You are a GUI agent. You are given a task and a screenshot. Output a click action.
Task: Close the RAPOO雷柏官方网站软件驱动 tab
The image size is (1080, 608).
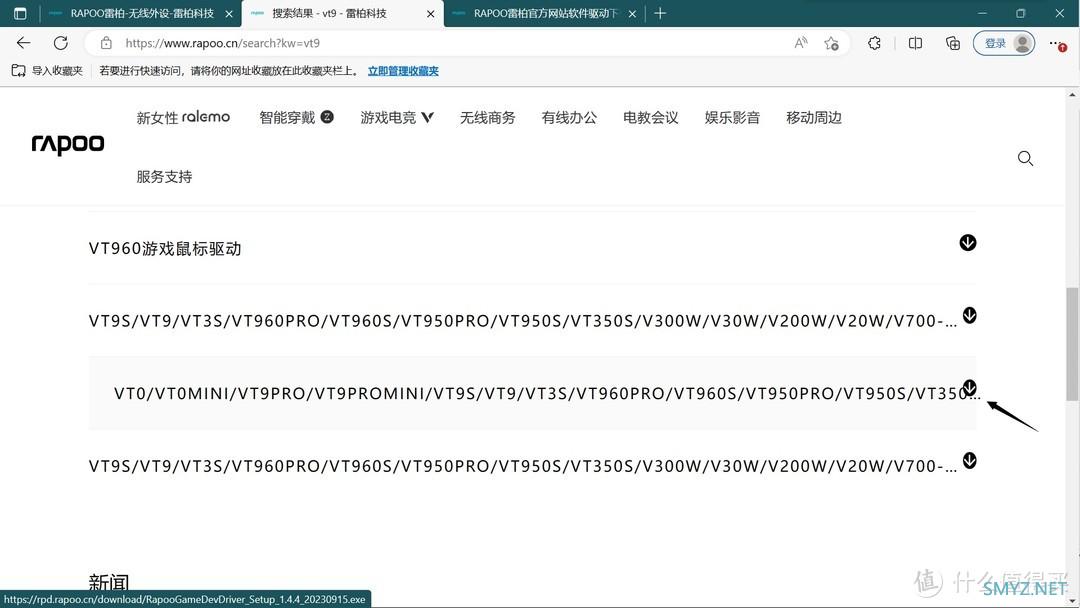[632, 14]
